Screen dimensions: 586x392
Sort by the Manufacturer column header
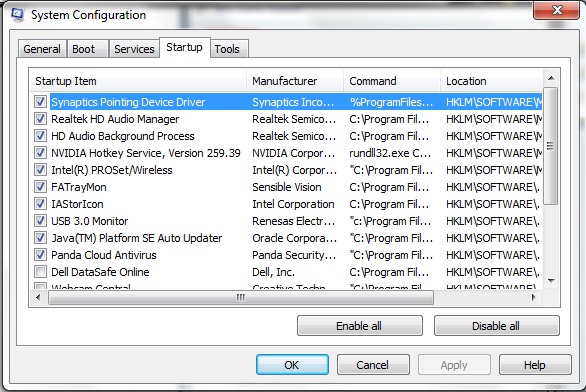click(295, 81)
